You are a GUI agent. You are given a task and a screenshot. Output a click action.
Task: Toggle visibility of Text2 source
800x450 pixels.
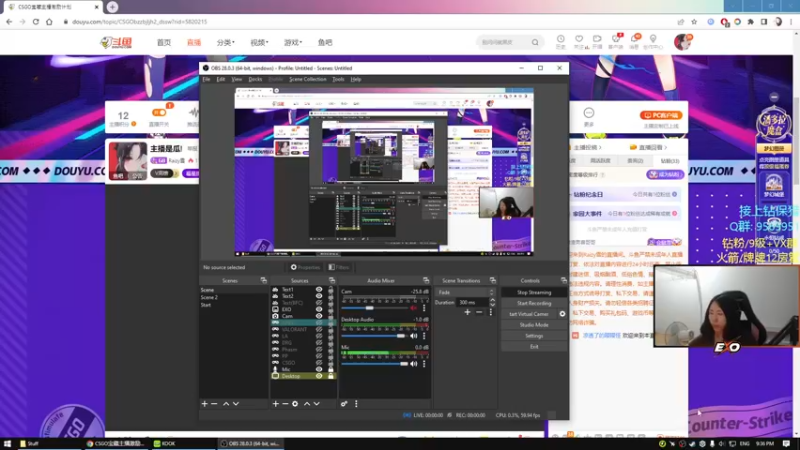pos(319,296)
